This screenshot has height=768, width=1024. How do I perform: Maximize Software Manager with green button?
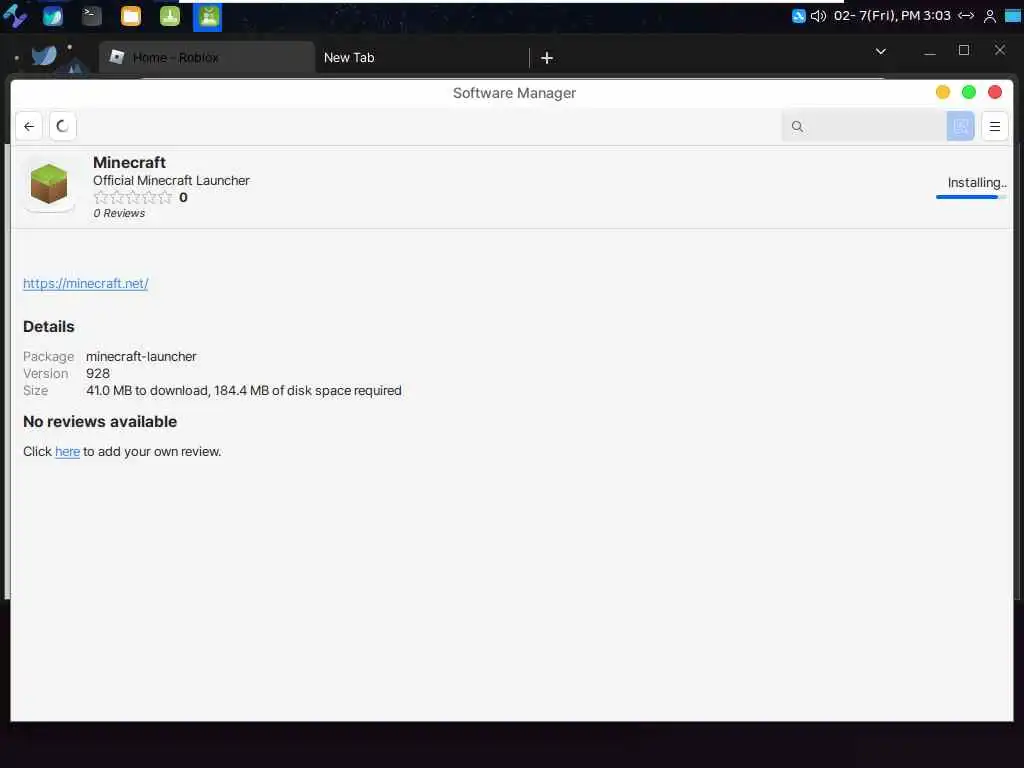tap(968, 92)
